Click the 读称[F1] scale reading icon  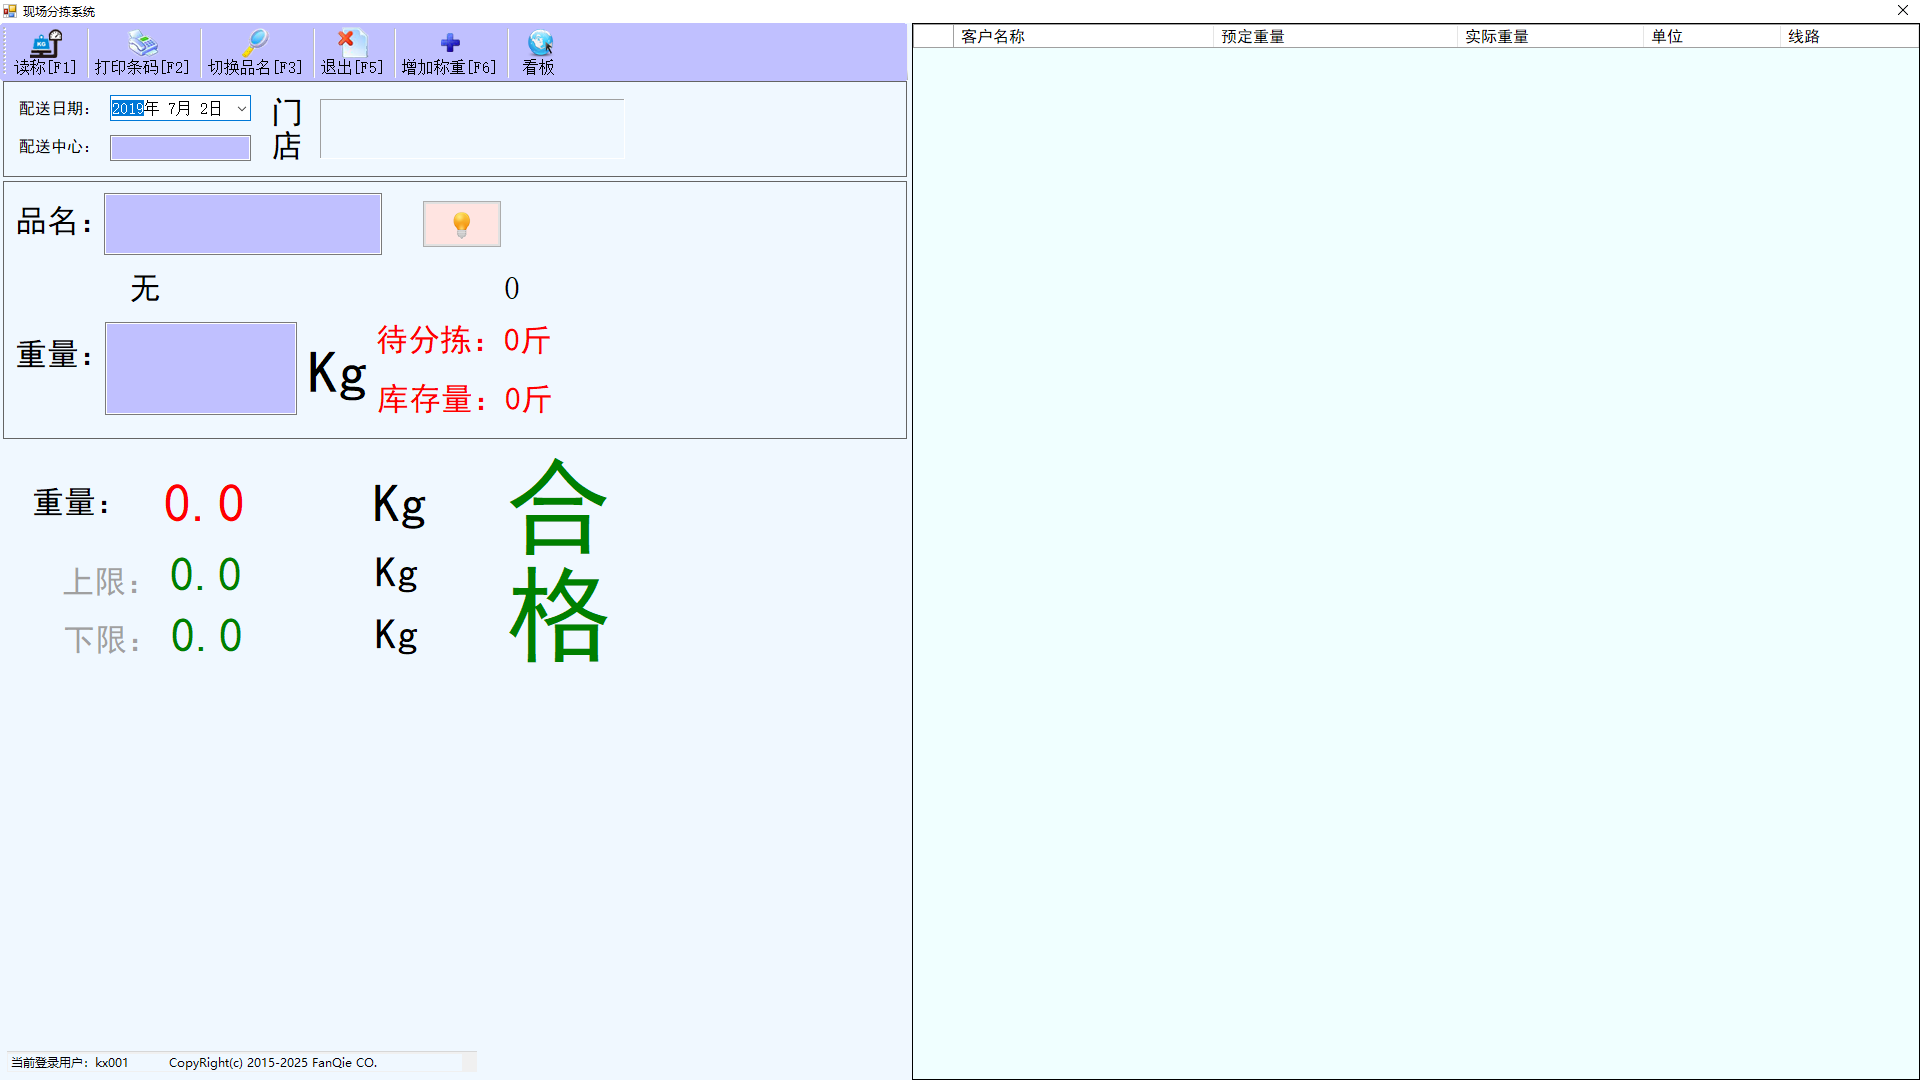tap(46, 43)
